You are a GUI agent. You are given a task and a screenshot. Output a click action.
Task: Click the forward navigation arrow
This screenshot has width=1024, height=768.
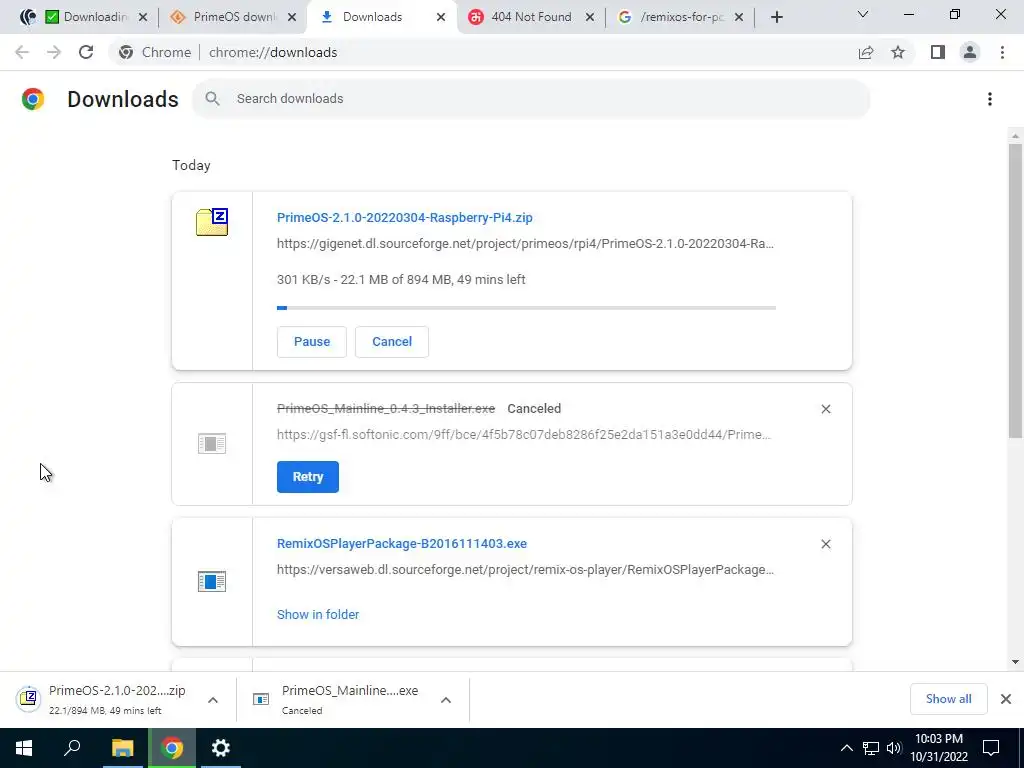tap(54, 52)
